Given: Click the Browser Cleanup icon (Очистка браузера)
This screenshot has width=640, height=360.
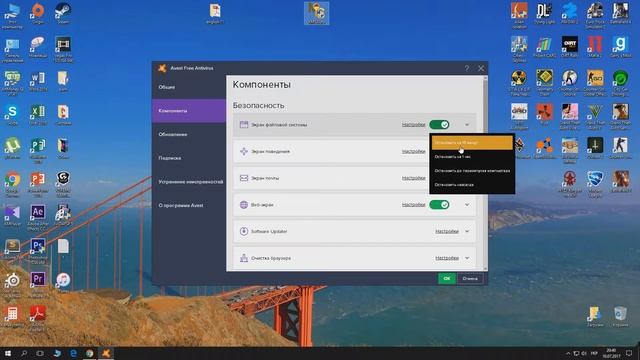Looking at the screenshot, I should pyautogui.click(x=244, y=258).
